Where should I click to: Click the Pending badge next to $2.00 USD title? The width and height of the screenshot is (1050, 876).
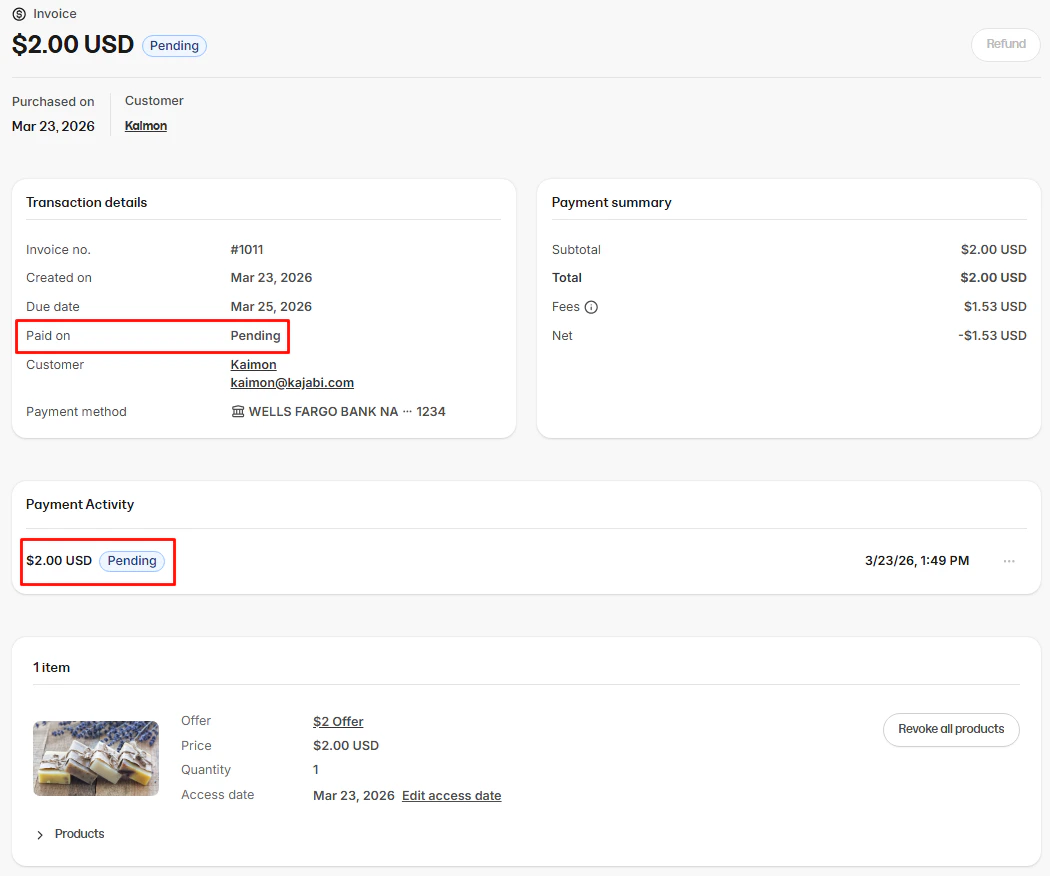pyautogui.click(x=174, y=46)
